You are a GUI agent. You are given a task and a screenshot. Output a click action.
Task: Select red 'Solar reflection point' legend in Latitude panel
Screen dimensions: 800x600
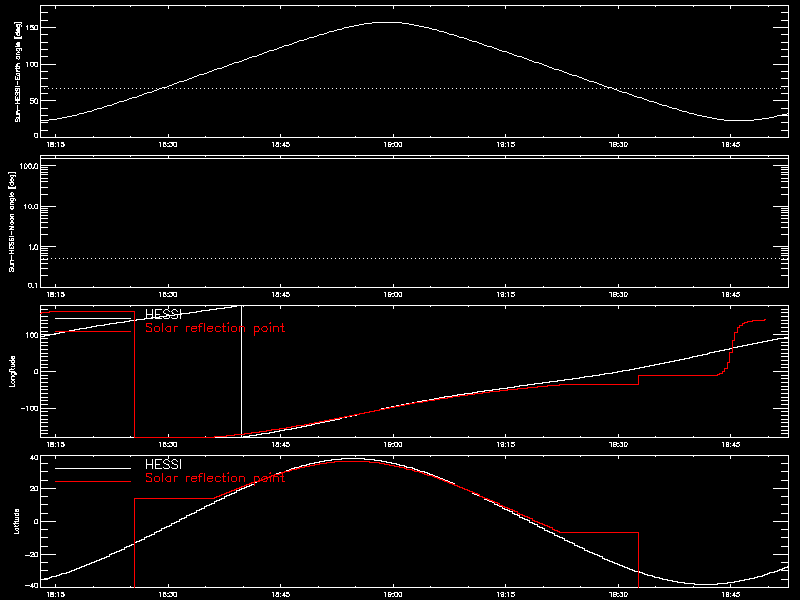click(x=215, y=478)
